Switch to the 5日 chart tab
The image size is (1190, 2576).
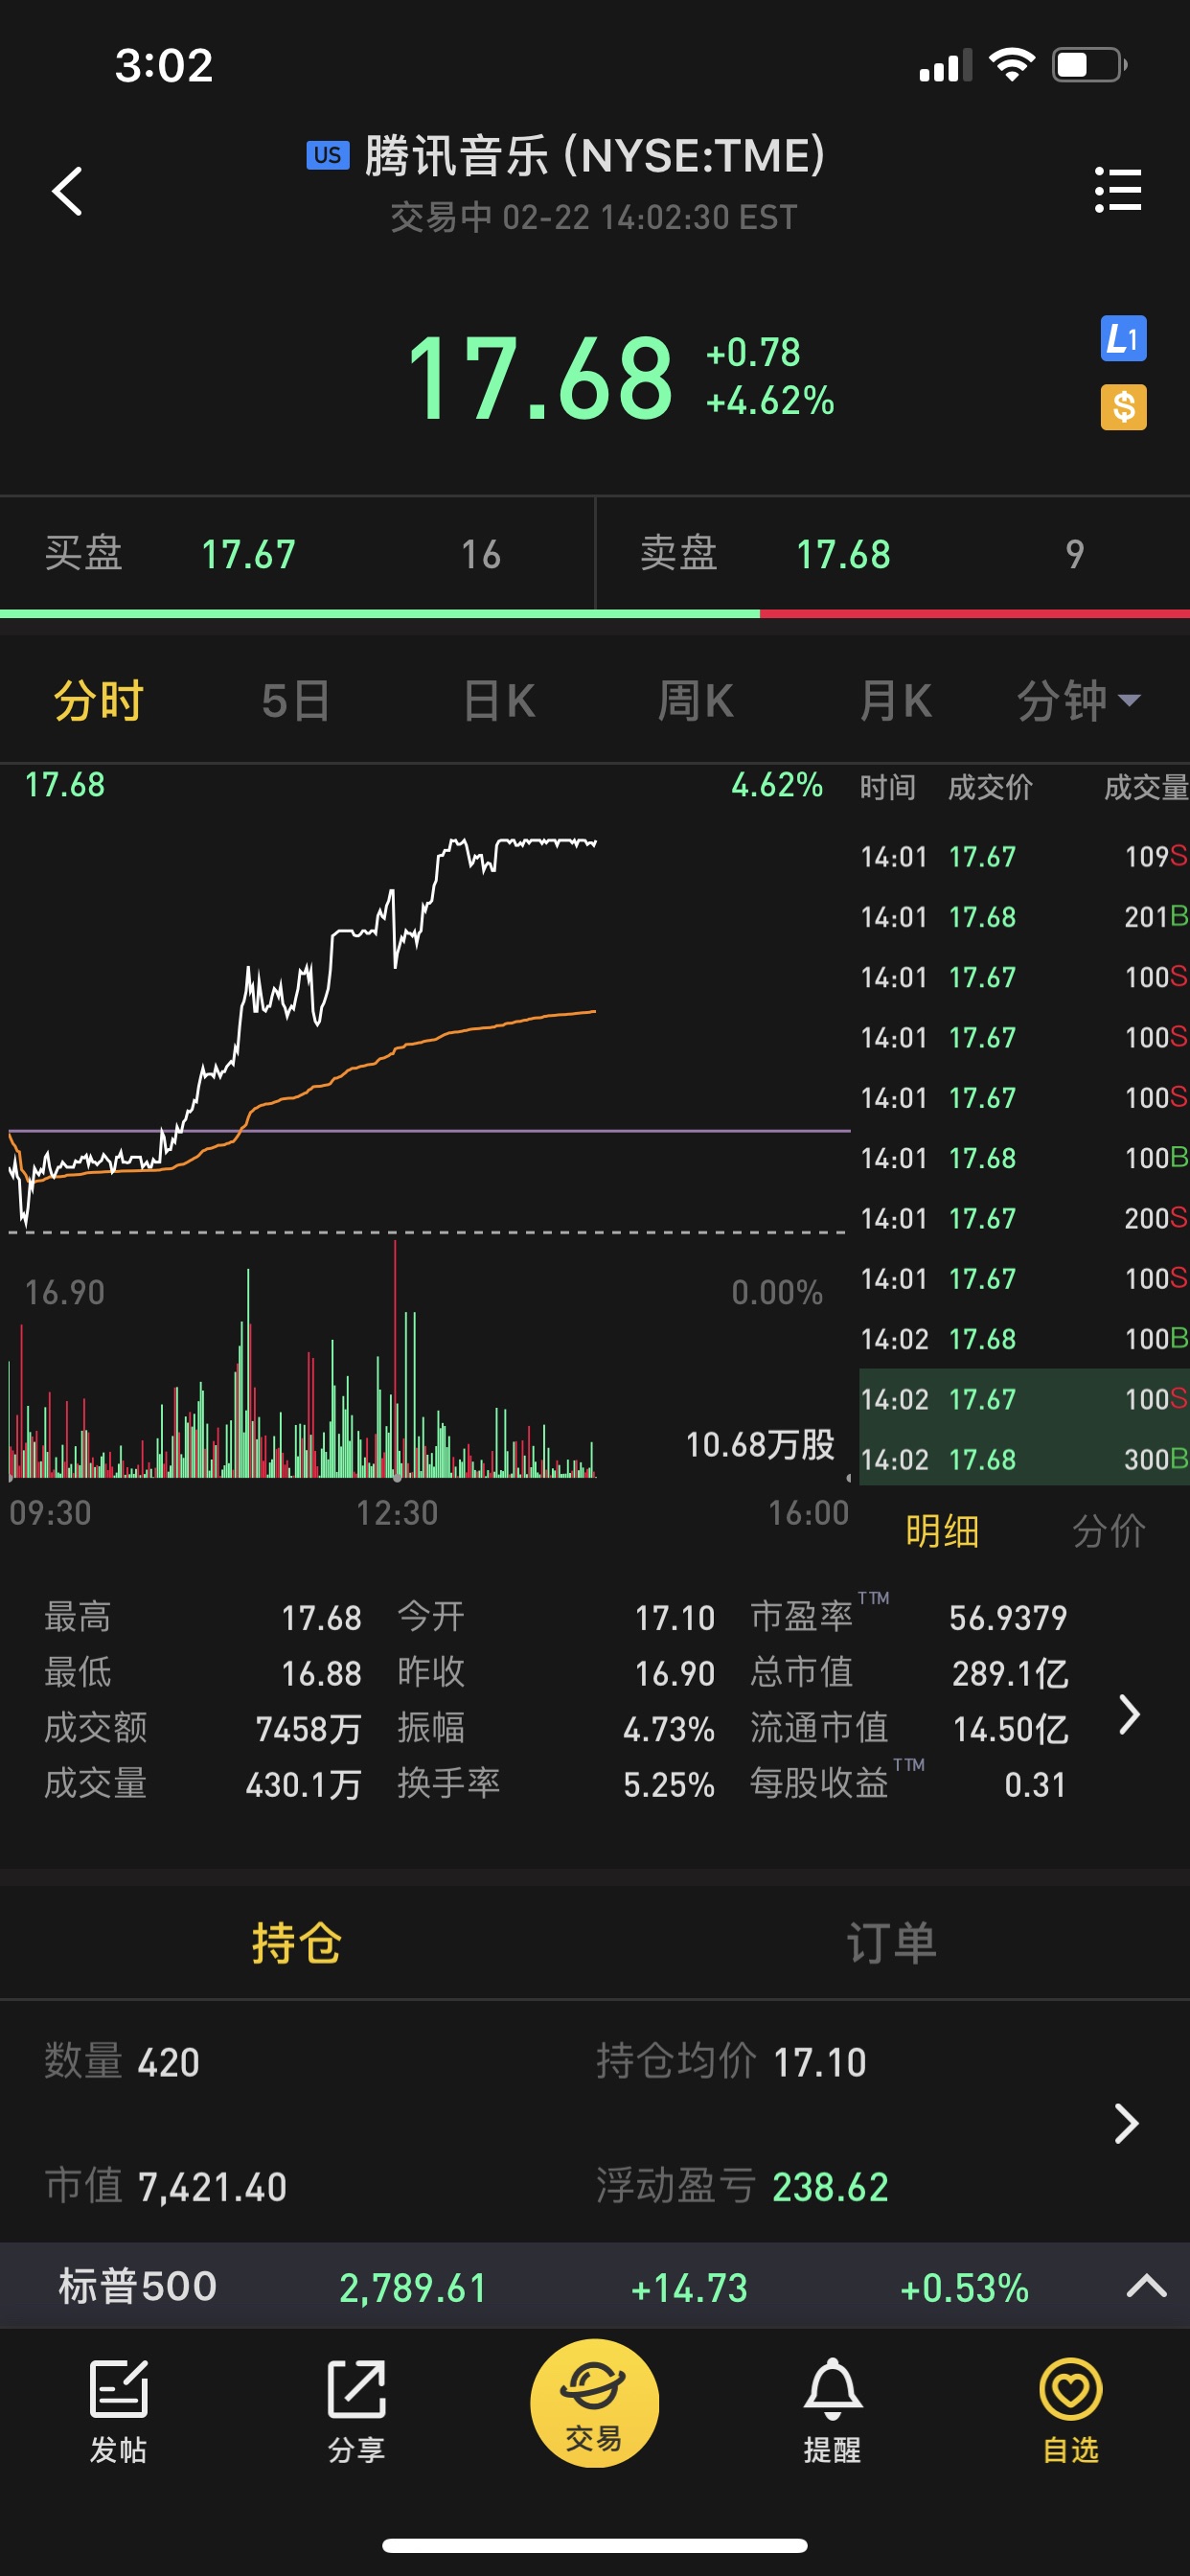click(x=296, y=700)
